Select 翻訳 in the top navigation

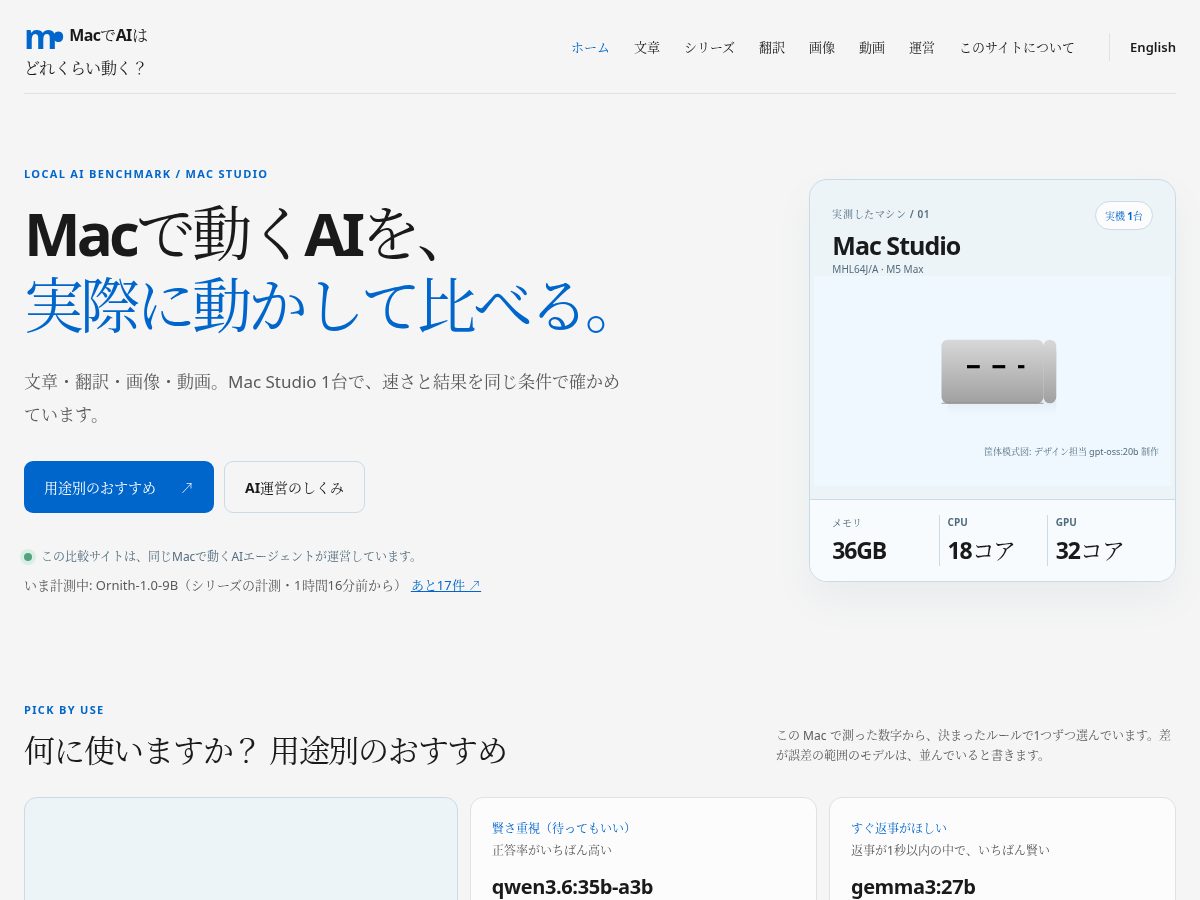pyautogui.click(x=772, y=47)
